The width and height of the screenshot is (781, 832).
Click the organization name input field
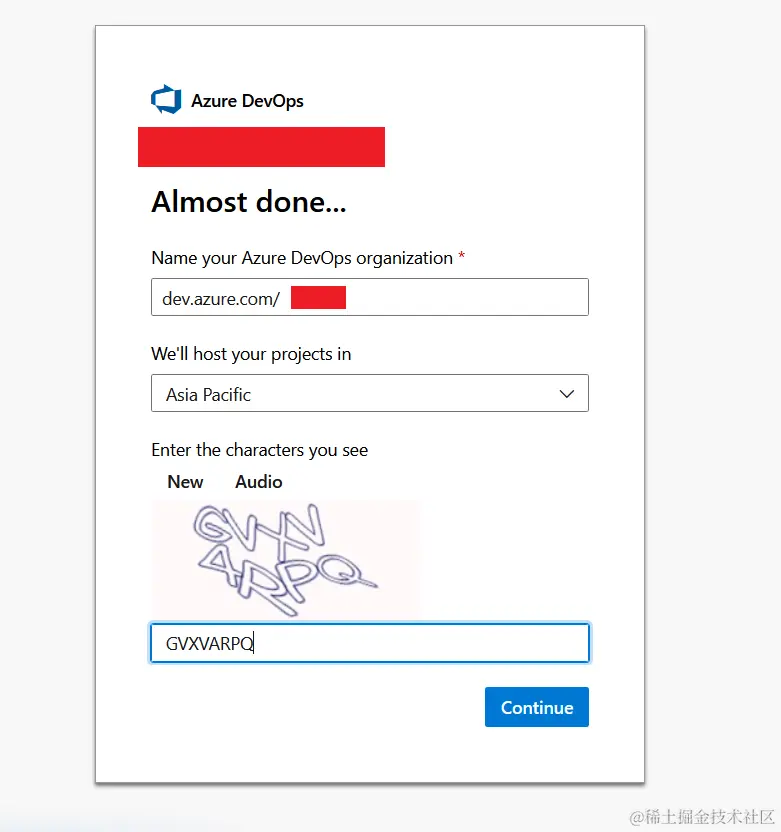pos(370,297)
